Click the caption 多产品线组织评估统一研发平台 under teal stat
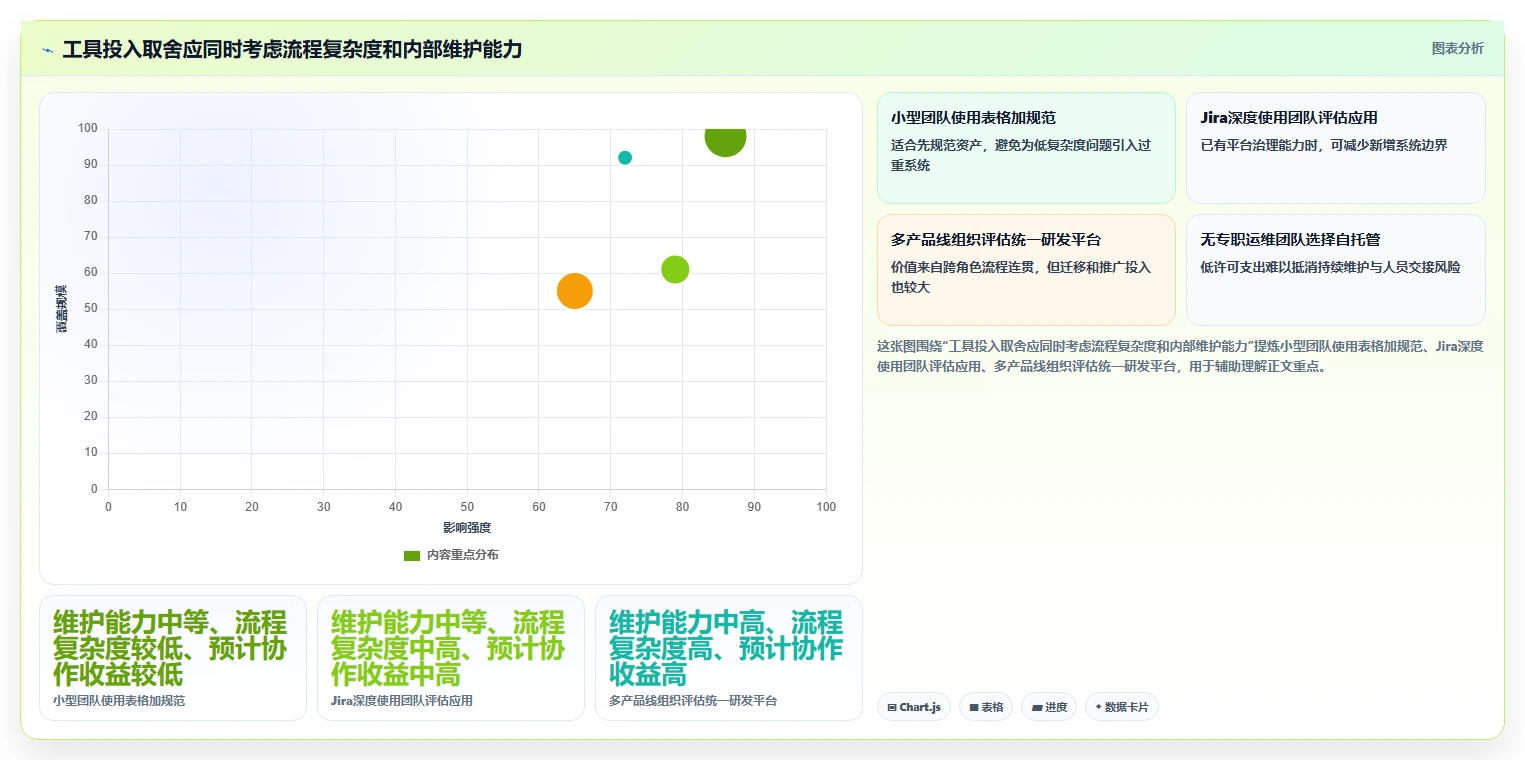Viewport: 1525px width, 760px height. pyautogui.click(x=693, y=701)
